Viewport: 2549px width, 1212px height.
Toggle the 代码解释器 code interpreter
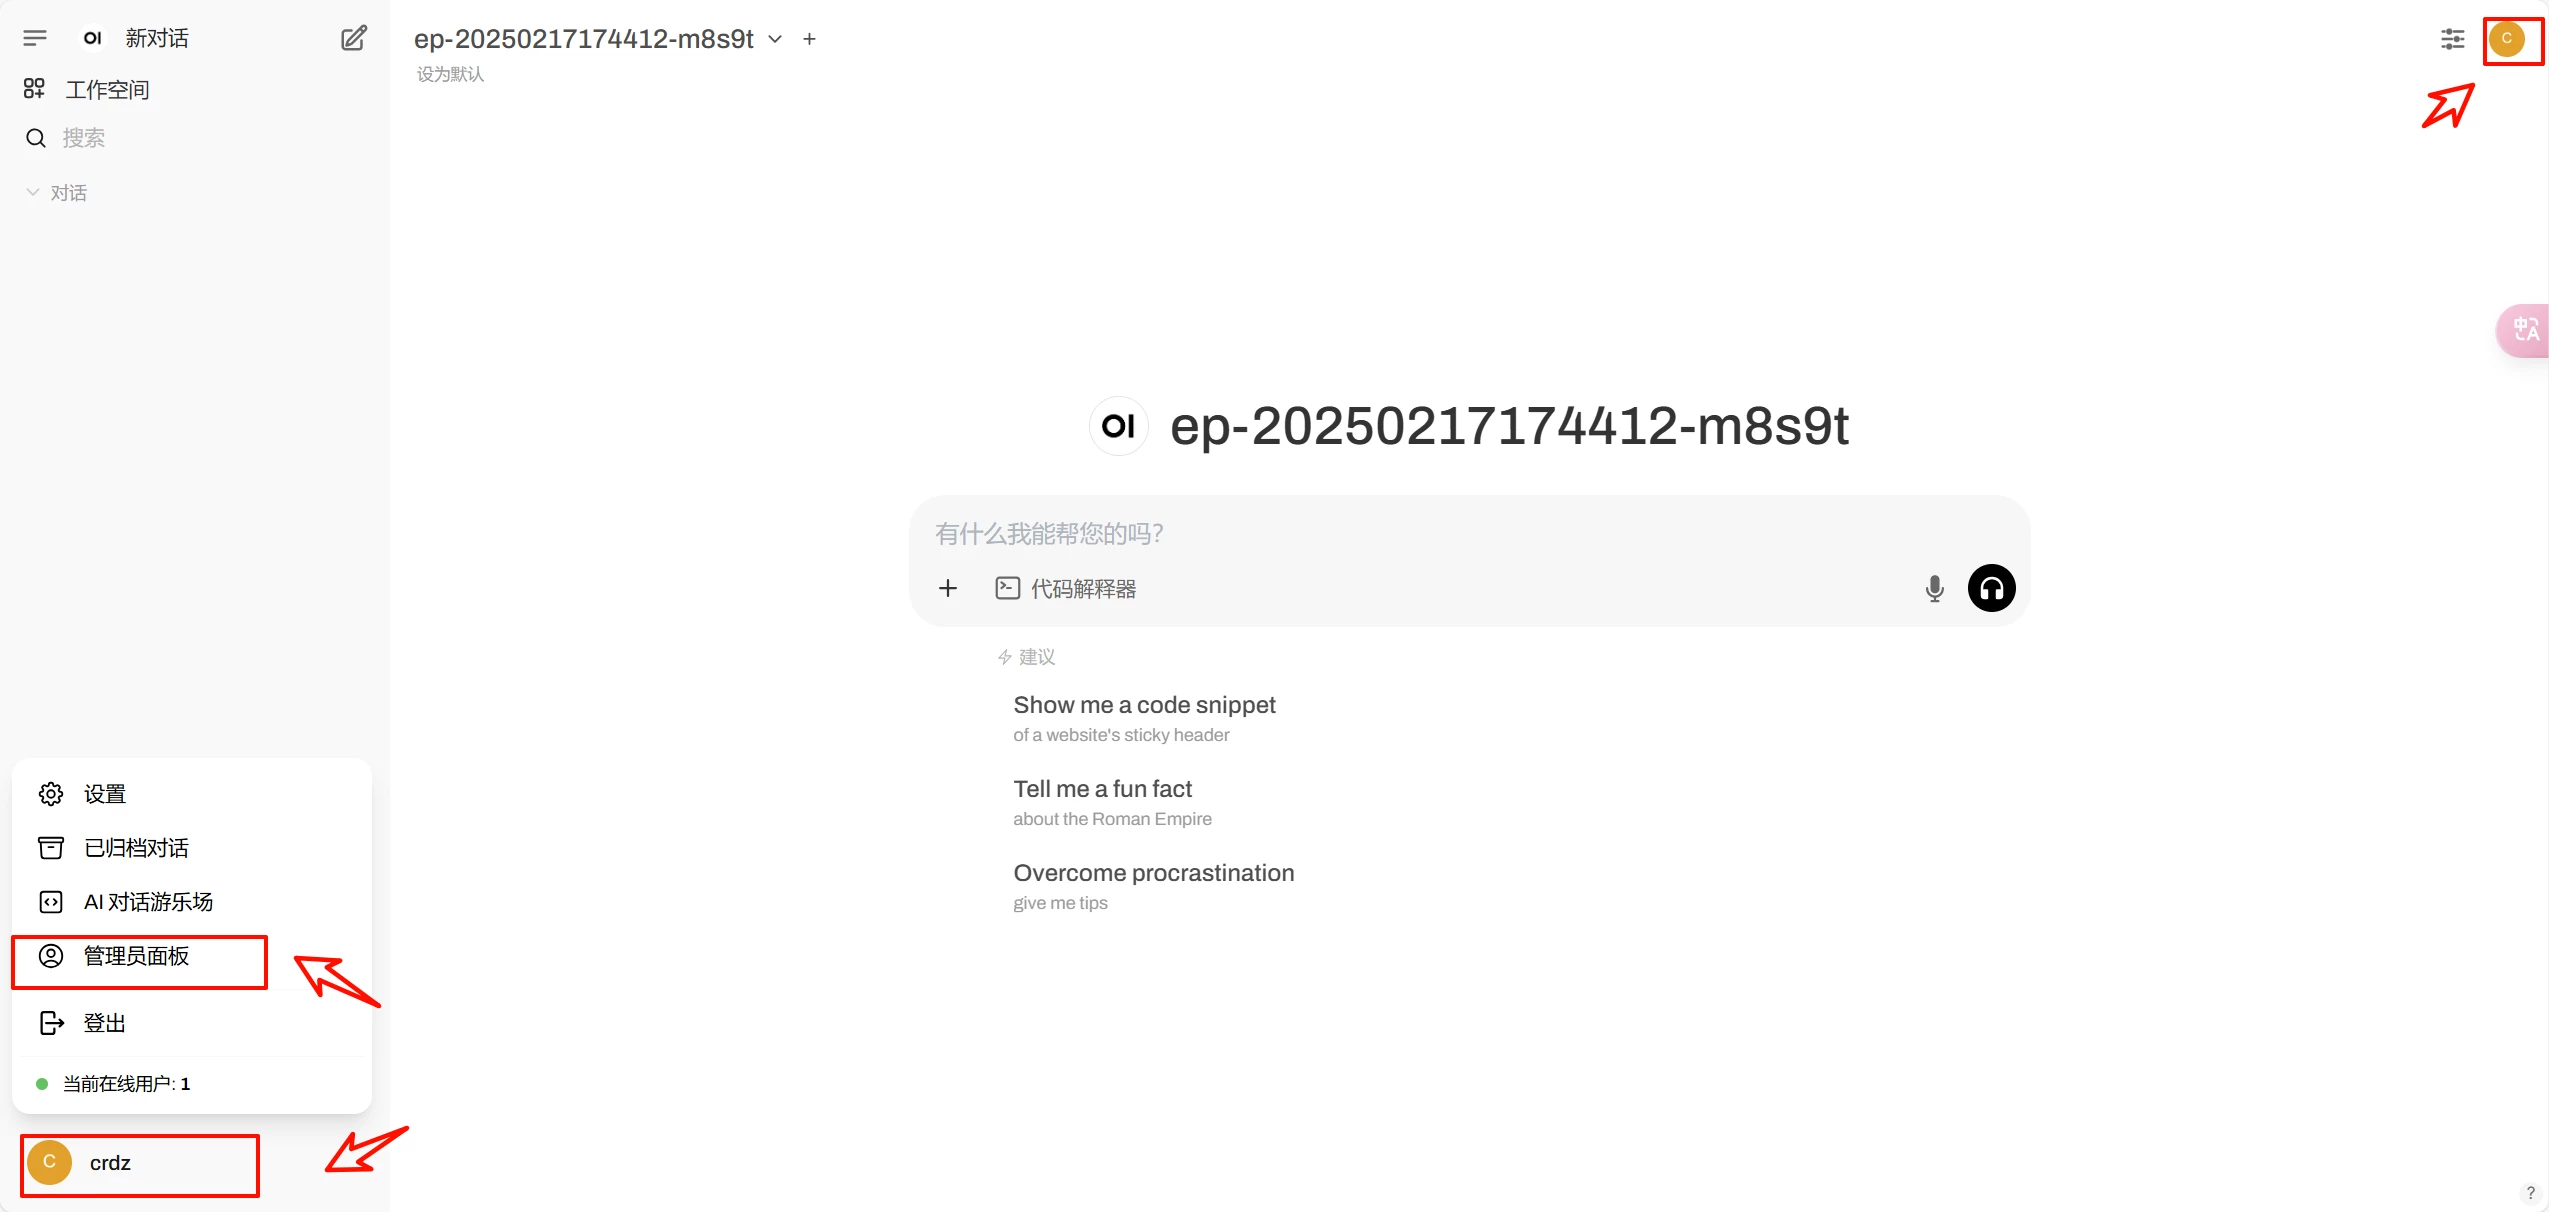[1066, 588]
